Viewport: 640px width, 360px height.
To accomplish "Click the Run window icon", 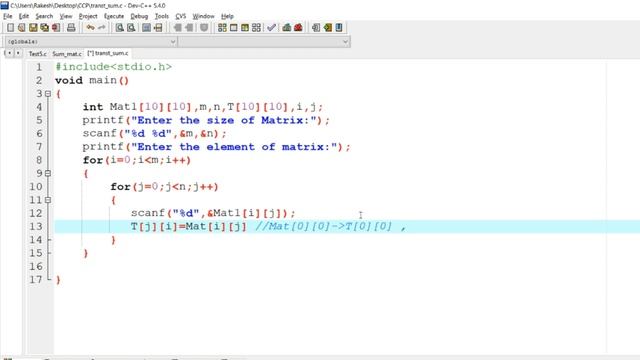I will click(x=233, y=28).
